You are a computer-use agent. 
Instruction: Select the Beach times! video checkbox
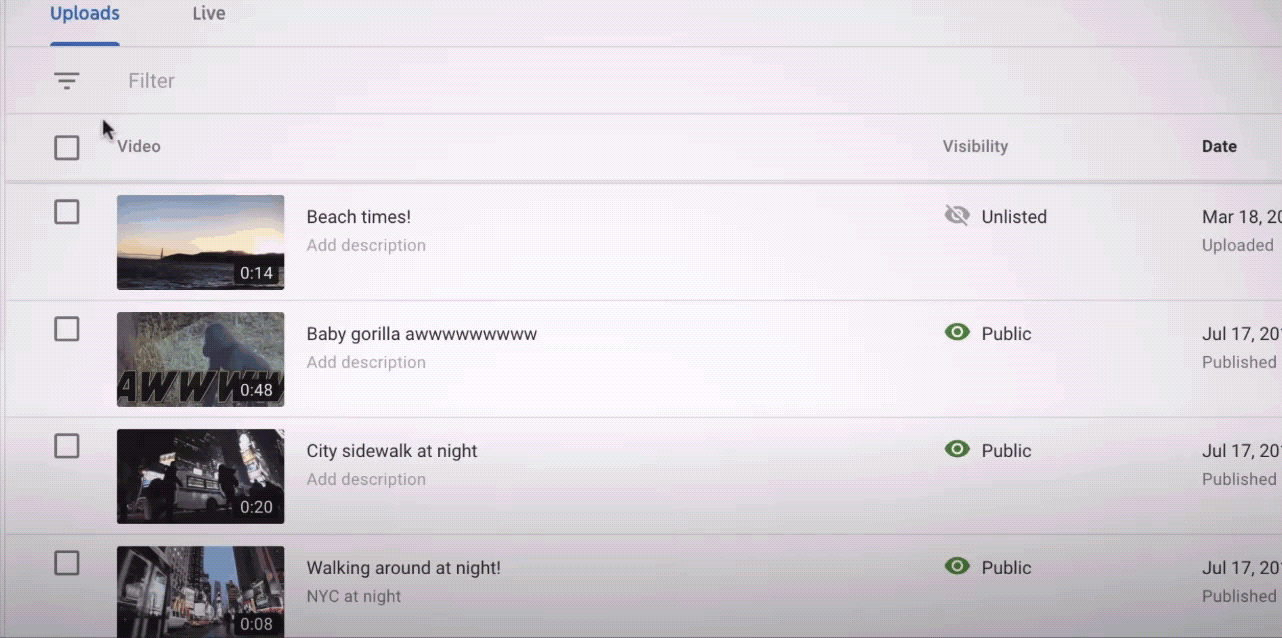point(67,212)
